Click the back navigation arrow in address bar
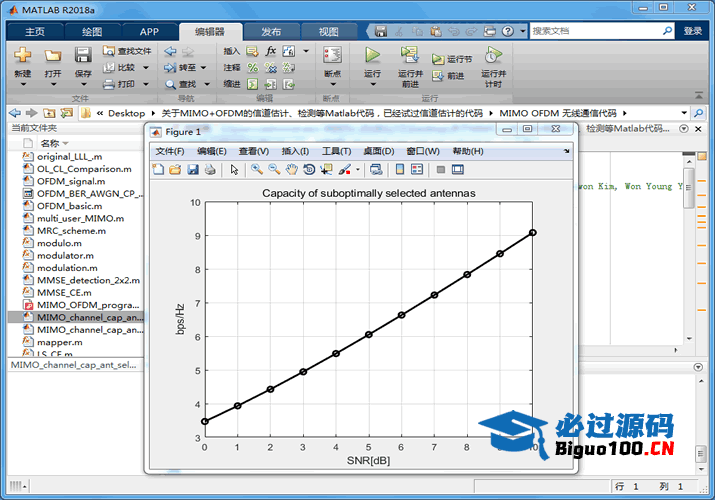Viewport: 715px width, 500px height. (x=15, y=113)
